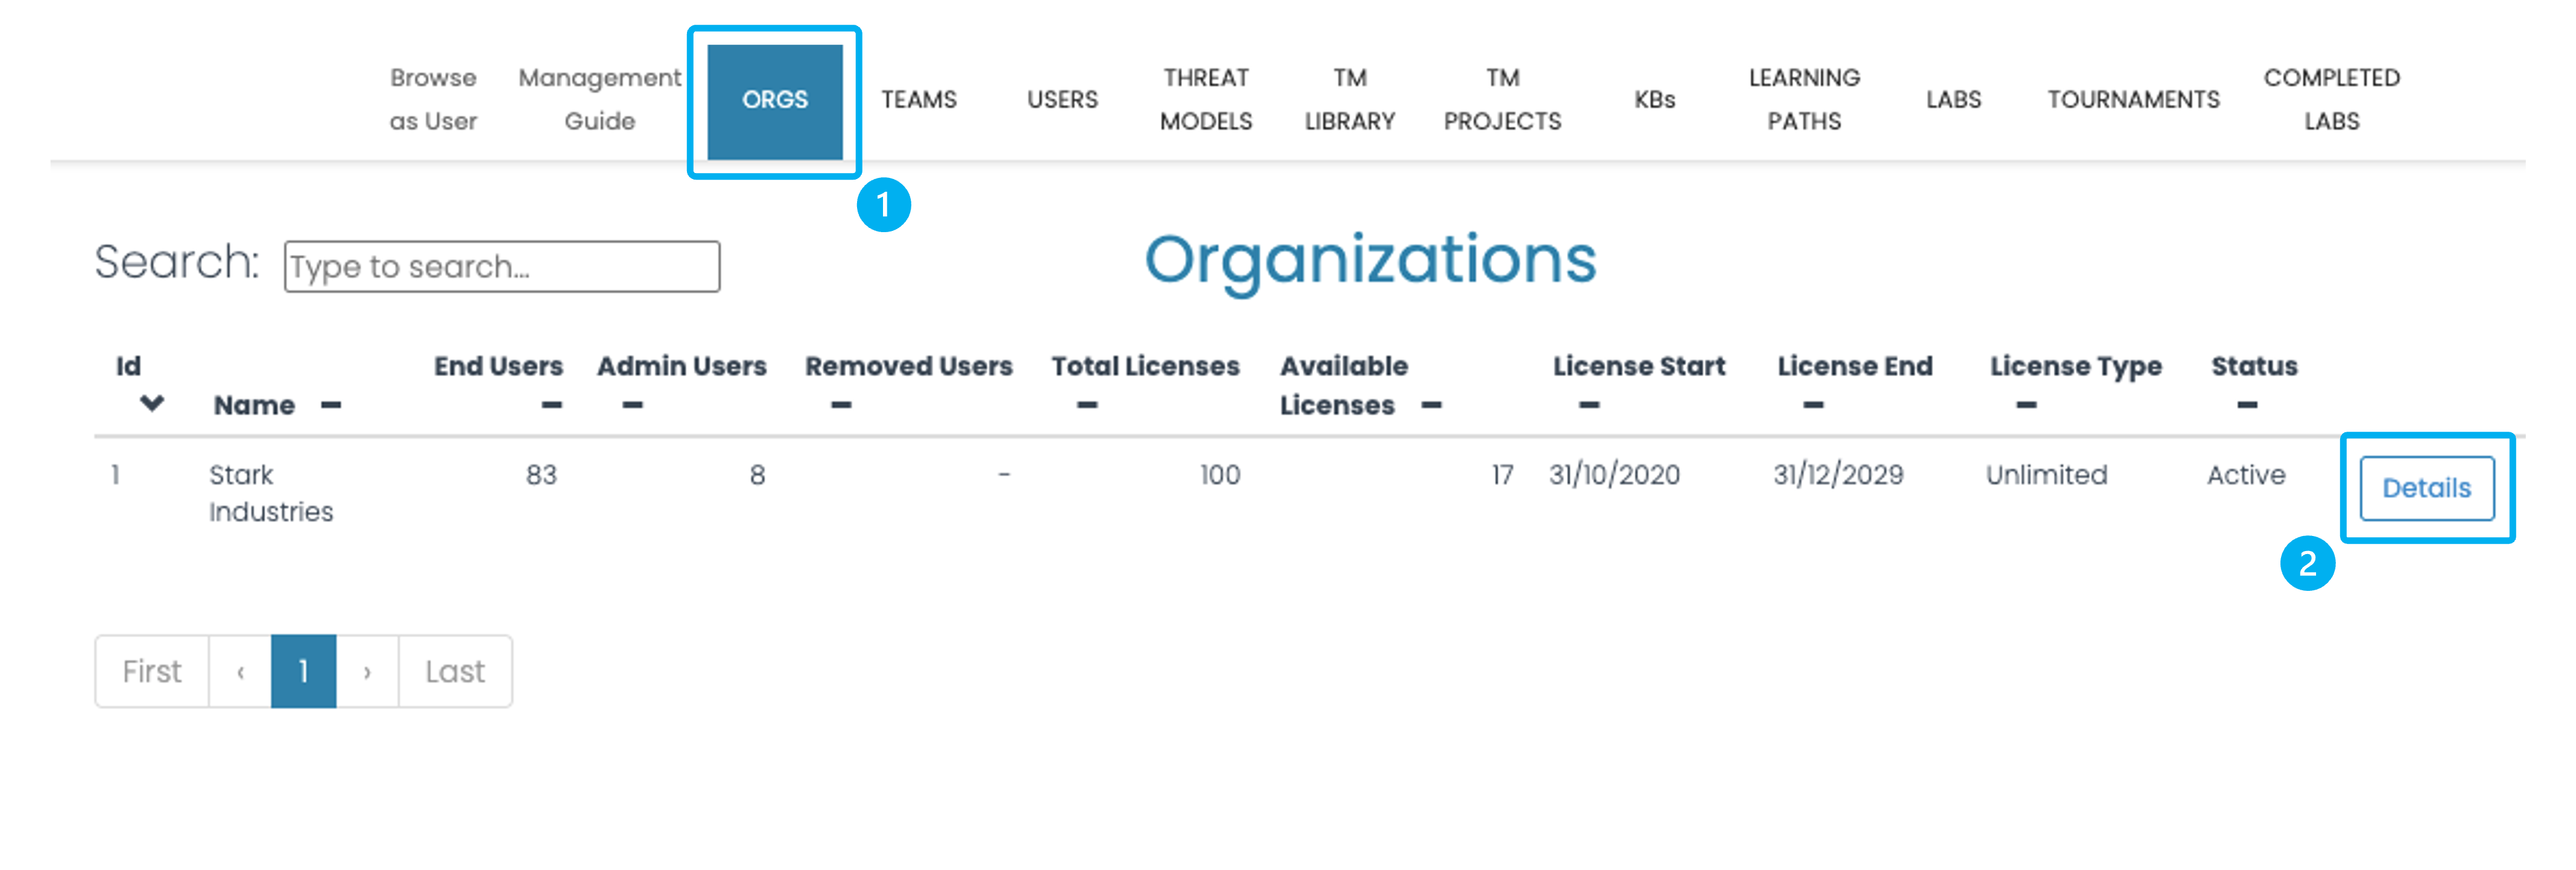Click sort indicator under Admin Users
The height and width of the screenshot is (870, 2576).
(632, 405)
